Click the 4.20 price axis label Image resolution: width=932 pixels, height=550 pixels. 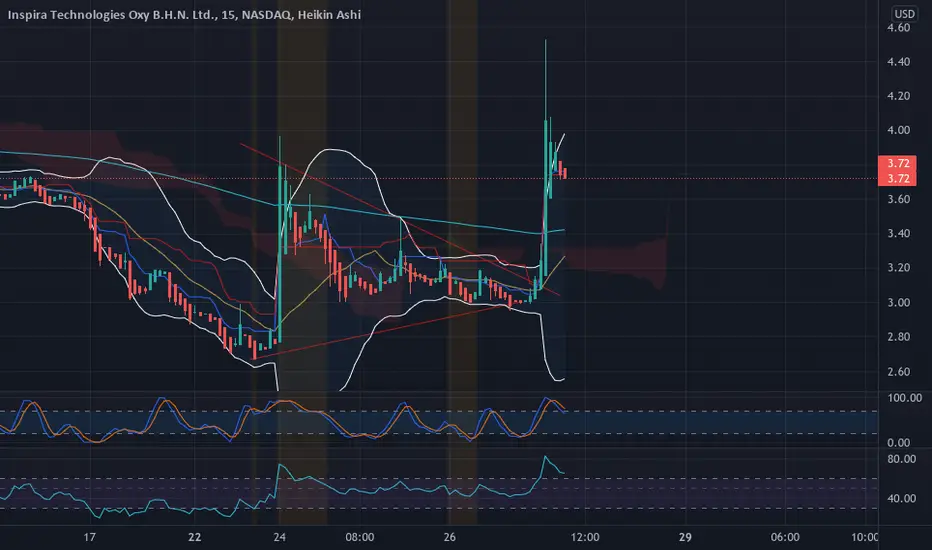[x=898, y=96]
